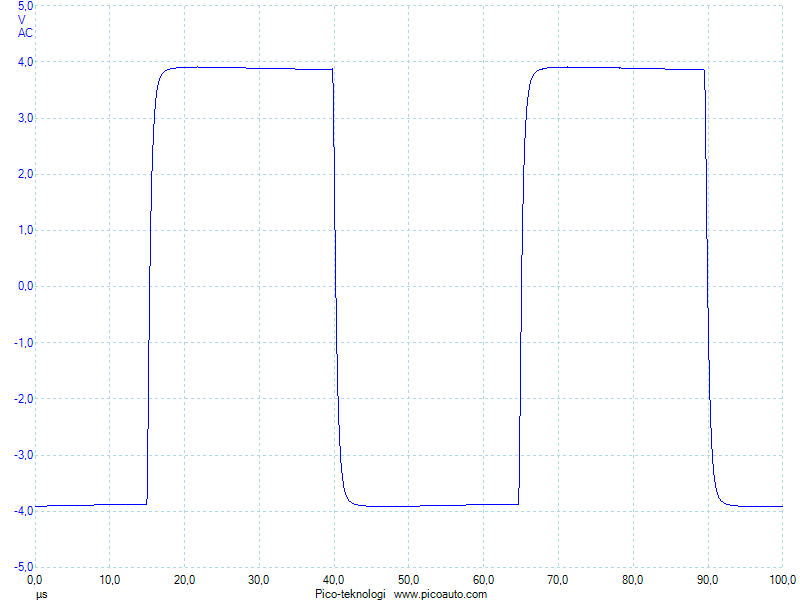
Task: Click the 20,0 time axis label
Action: point(184,580)
